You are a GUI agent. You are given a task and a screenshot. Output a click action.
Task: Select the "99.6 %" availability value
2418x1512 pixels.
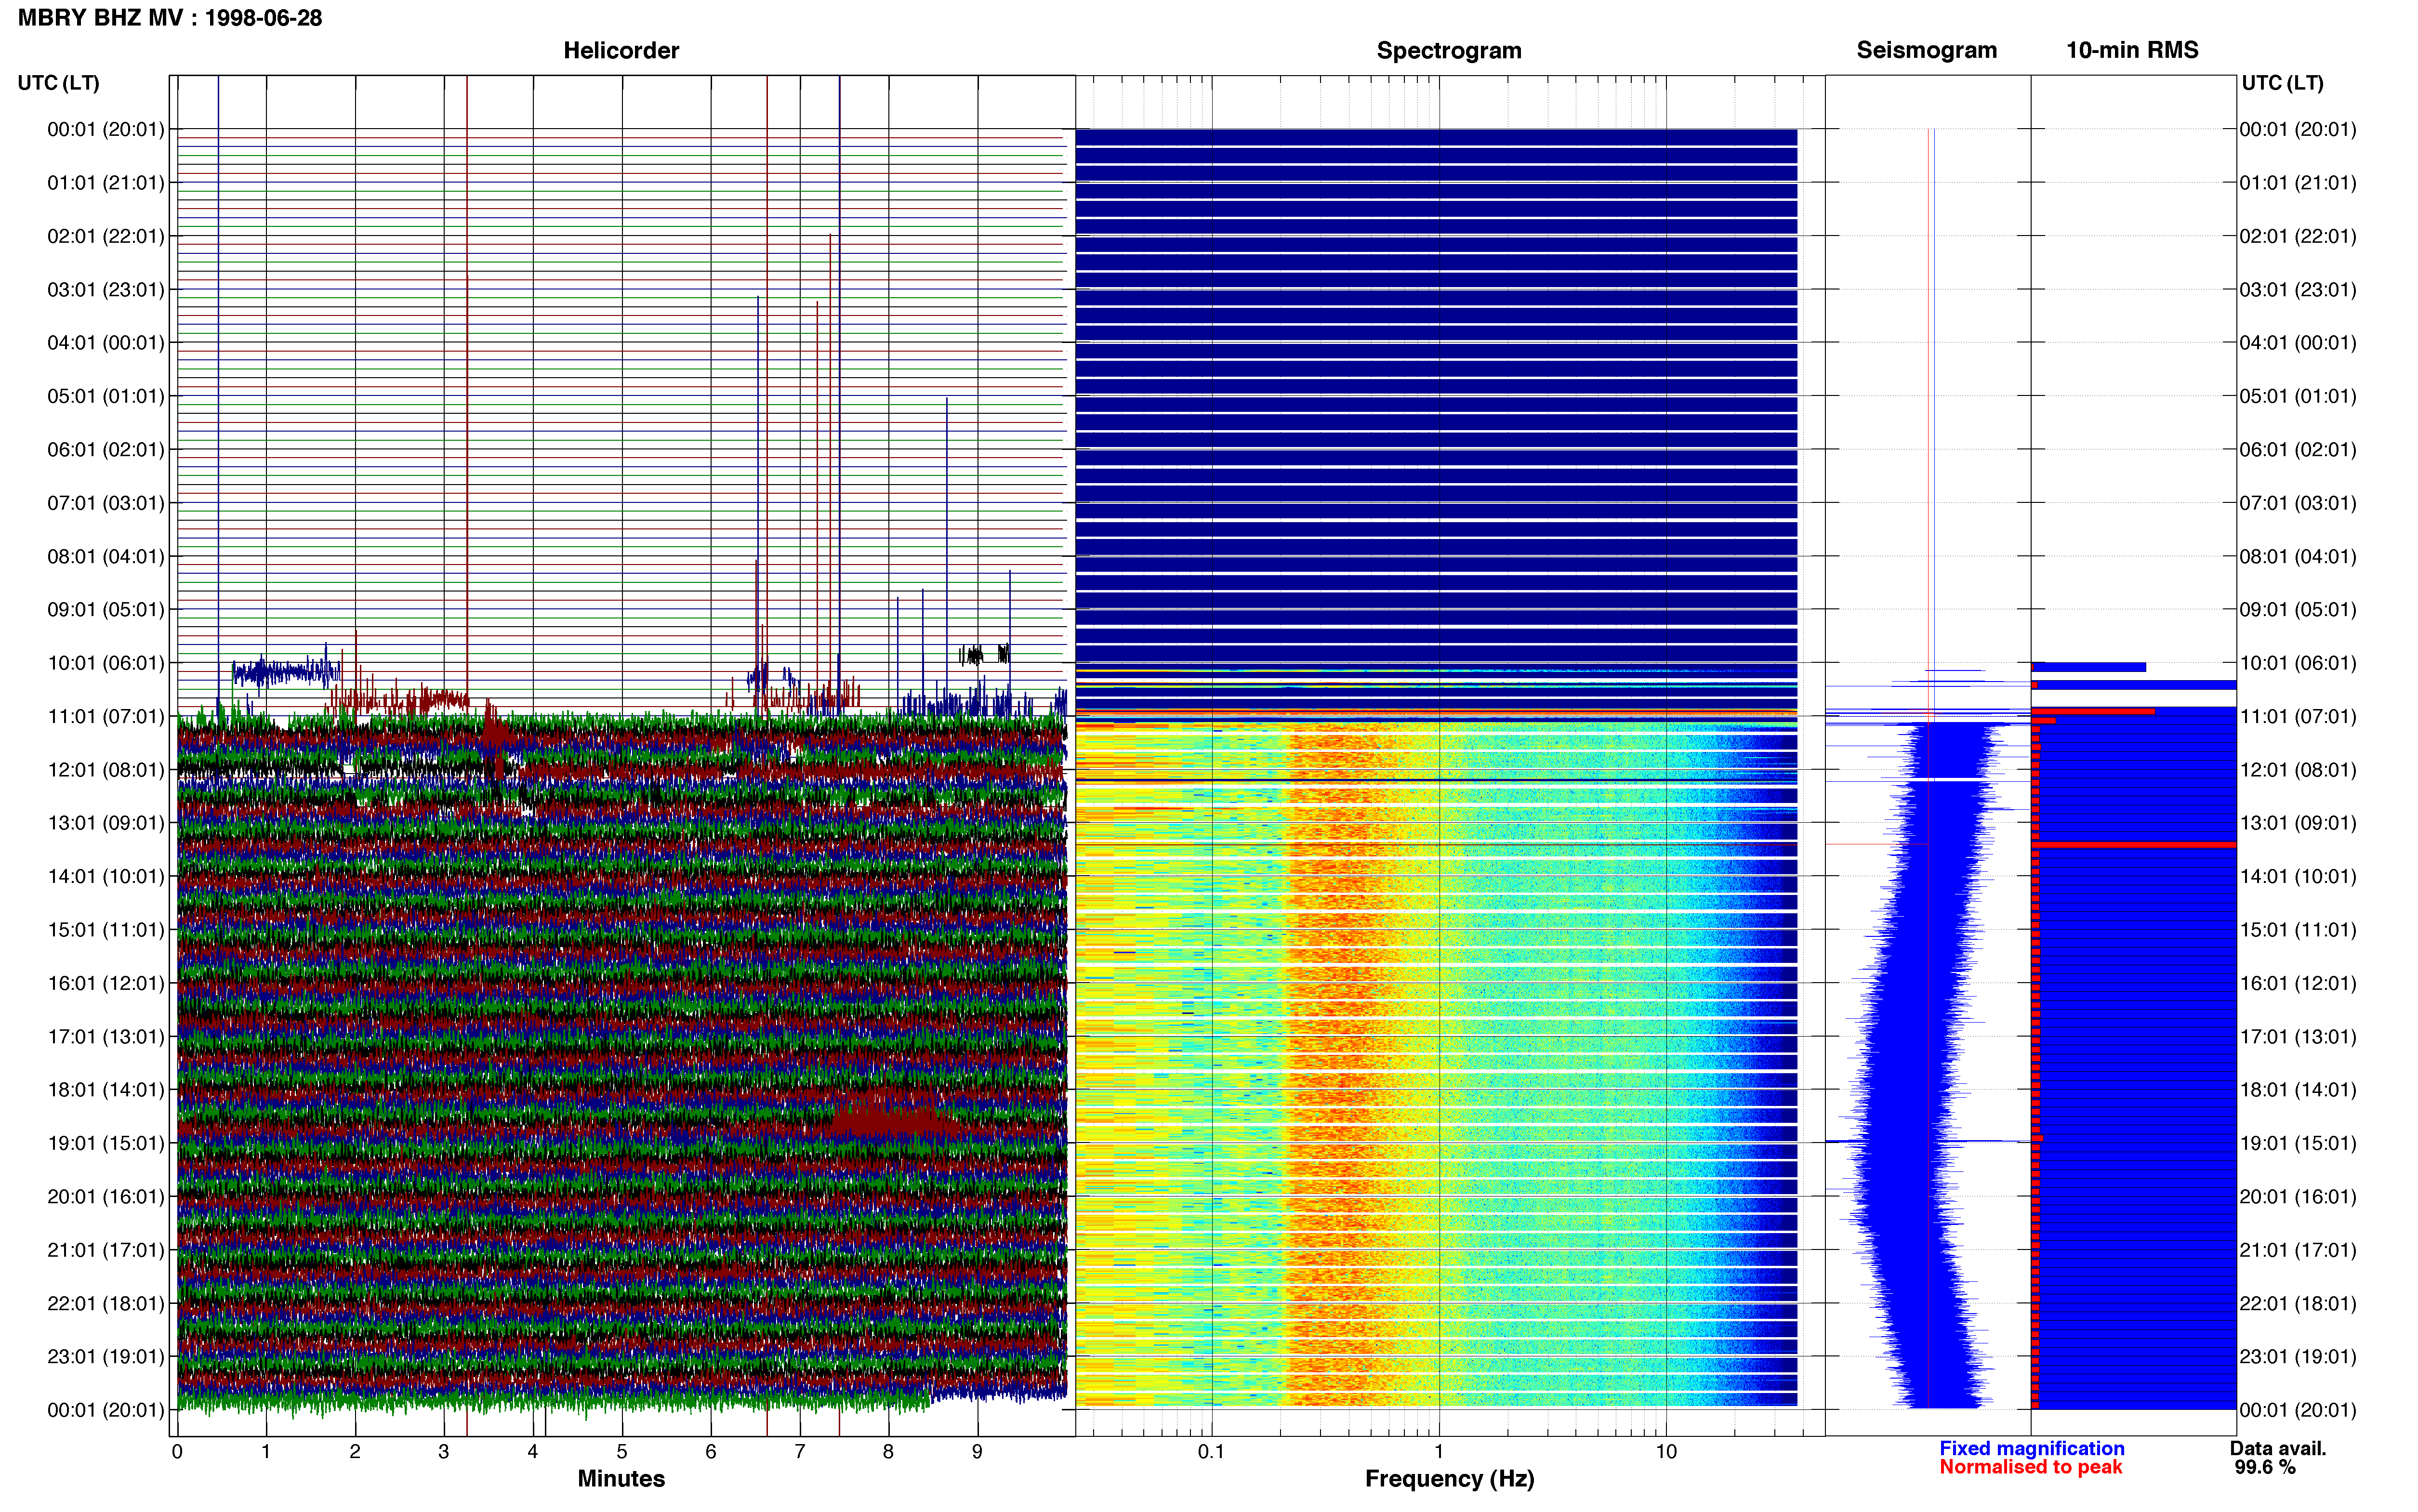tap(2265, 1467)
